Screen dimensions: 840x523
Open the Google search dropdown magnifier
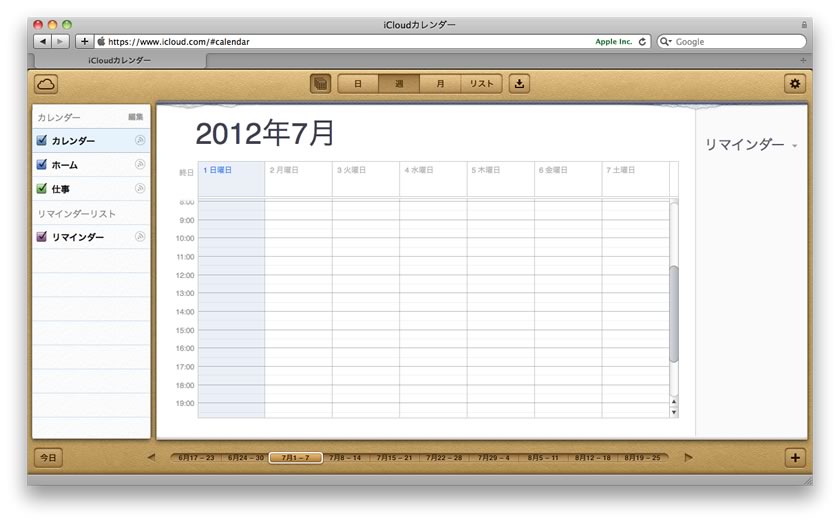tap(666, 41)
